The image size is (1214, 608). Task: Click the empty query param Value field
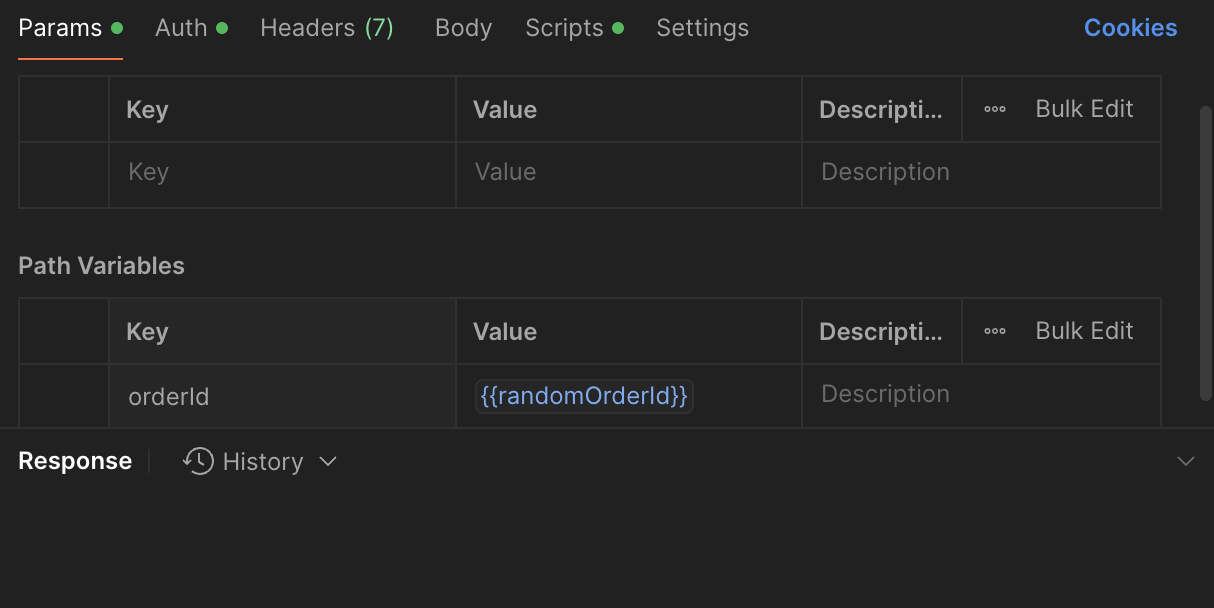click(628, 172)
